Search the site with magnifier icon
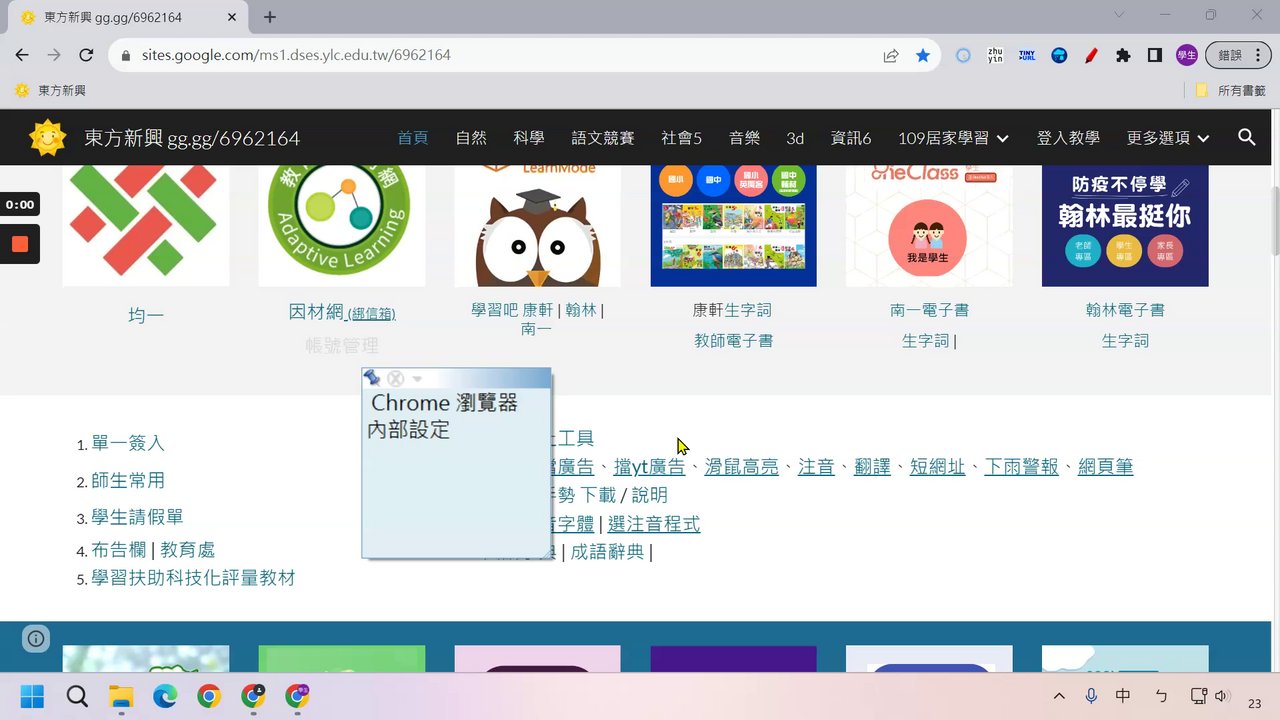The image size is (1280, 720). pos(1247,137)
